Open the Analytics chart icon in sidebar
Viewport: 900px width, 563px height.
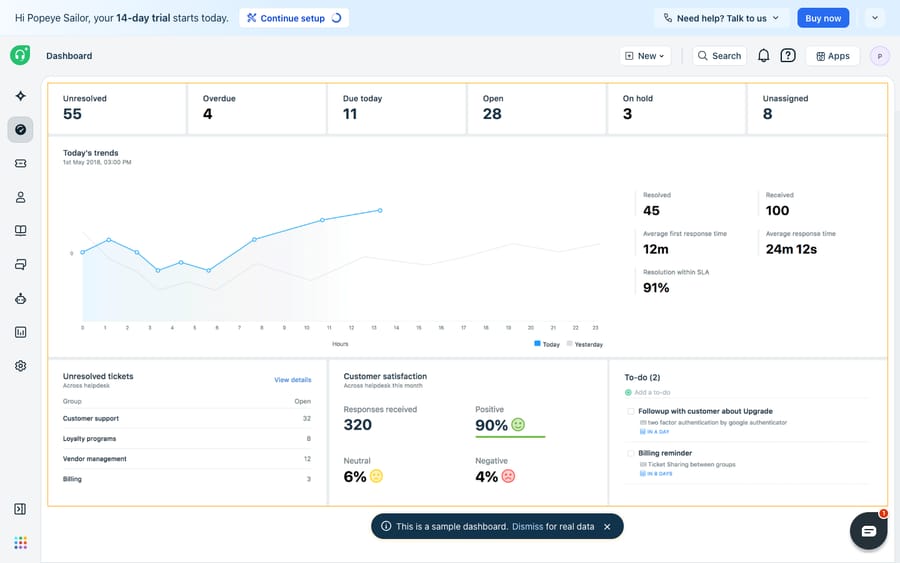[21, 332]
